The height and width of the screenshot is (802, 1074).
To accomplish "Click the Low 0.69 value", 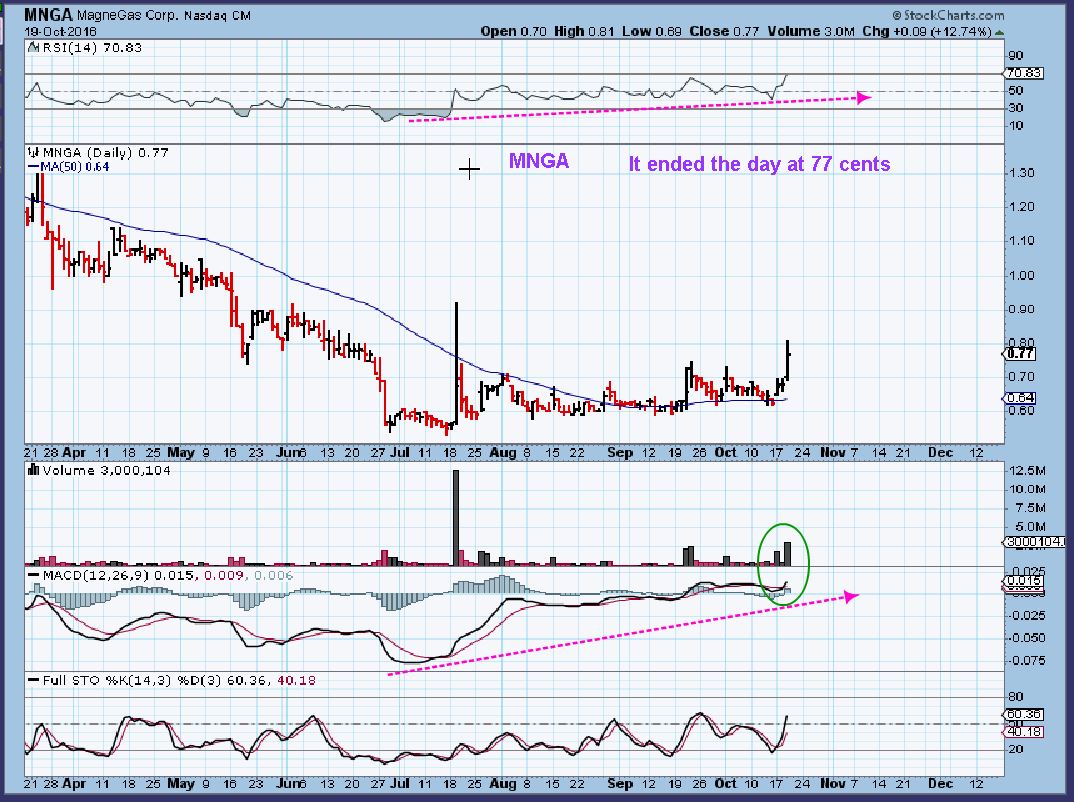I will pyautogui.click(x=651, y=32).
